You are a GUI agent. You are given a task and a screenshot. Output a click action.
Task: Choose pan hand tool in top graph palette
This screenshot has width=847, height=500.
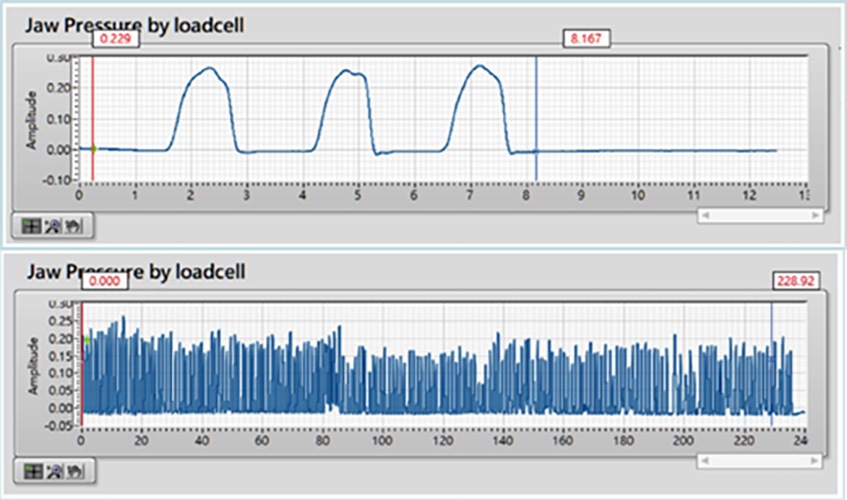[x=71, y=225]
